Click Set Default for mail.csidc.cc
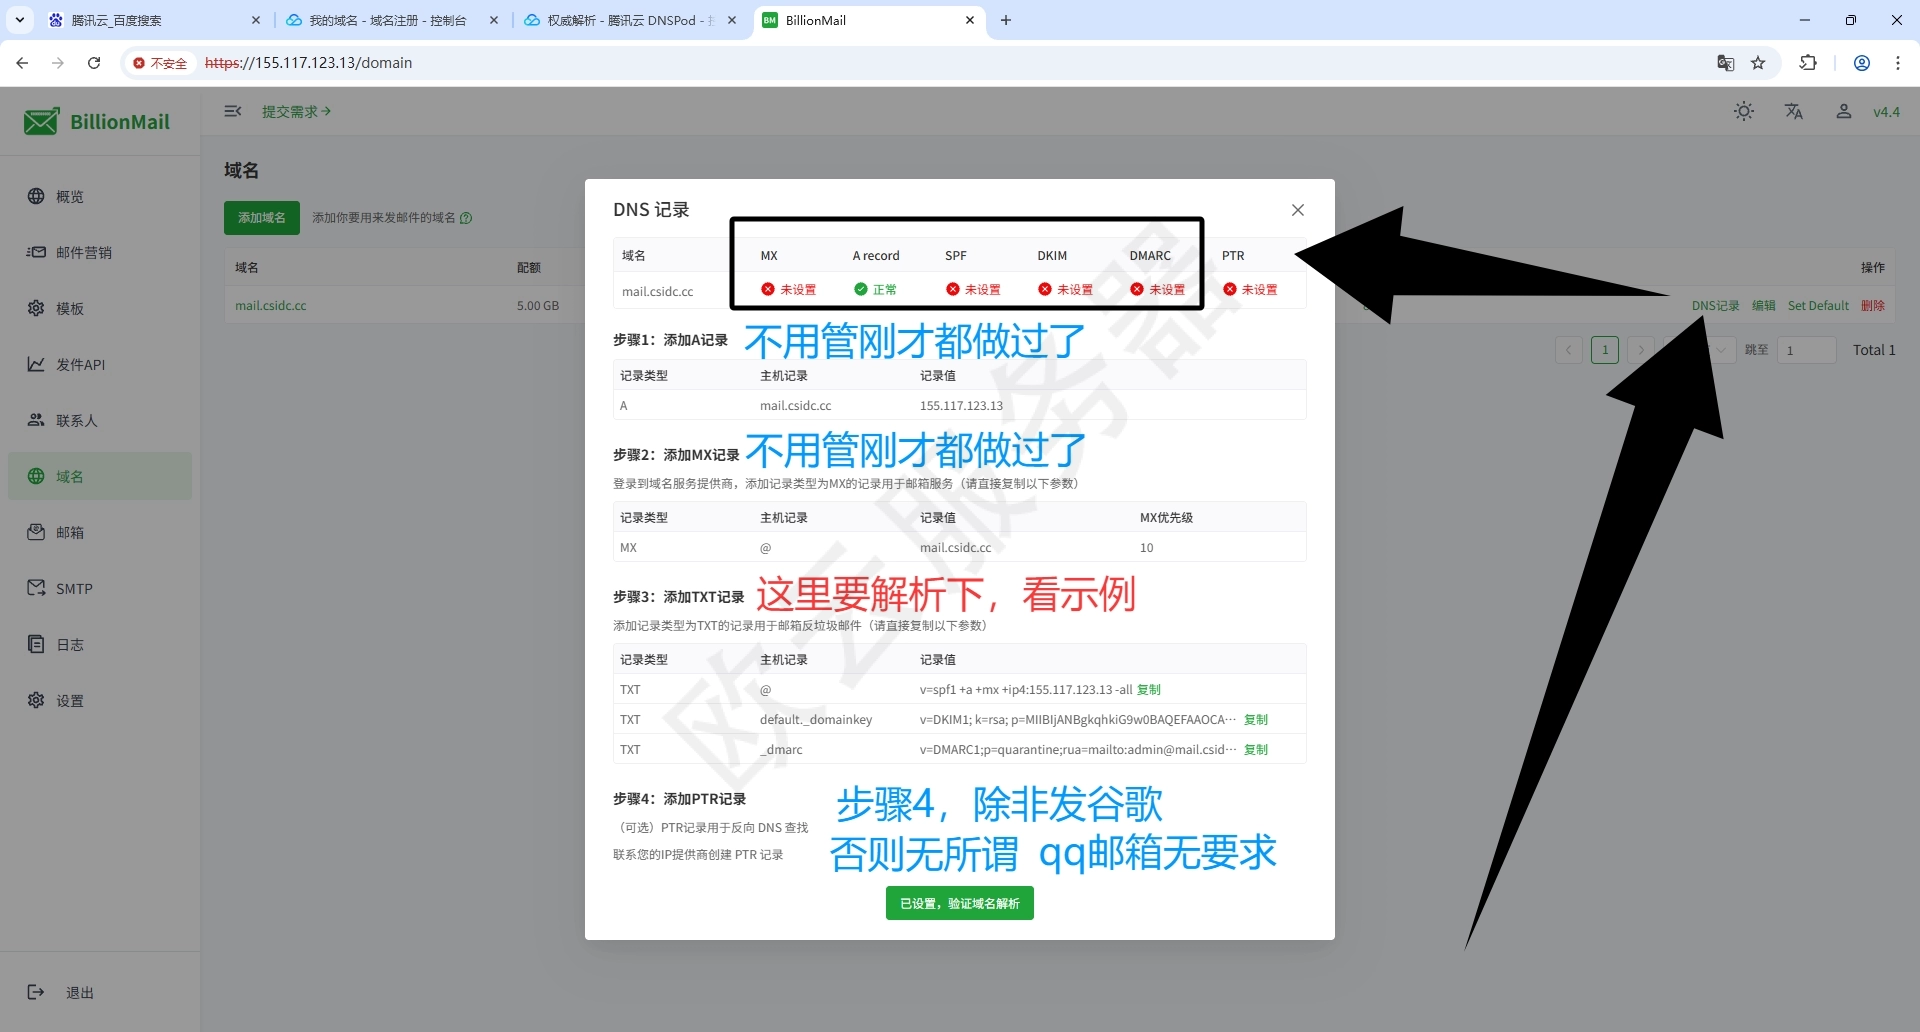 coord(1818,306)
